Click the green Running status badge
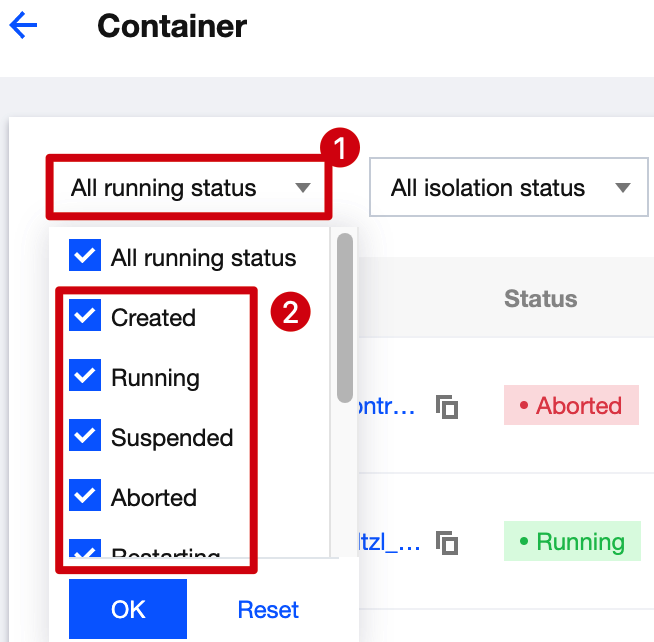This screenshot has height=642, width=654. click(x=571, y=543)
